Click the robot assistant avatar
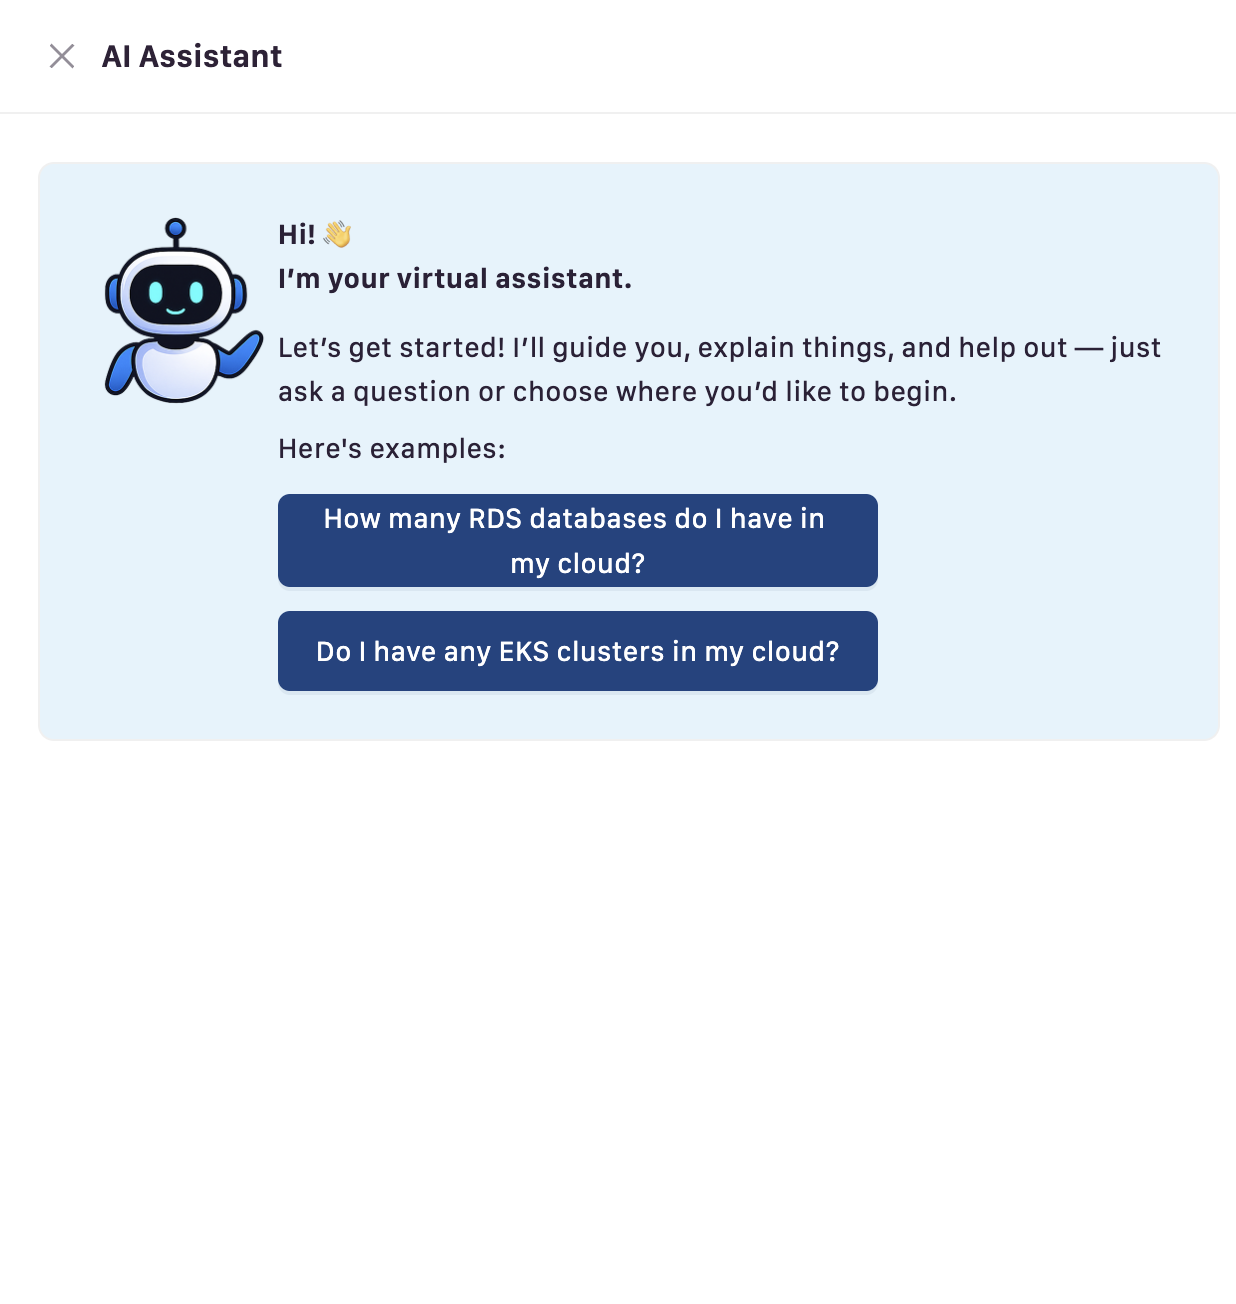1236x1304 pixels. pos(184,310)
